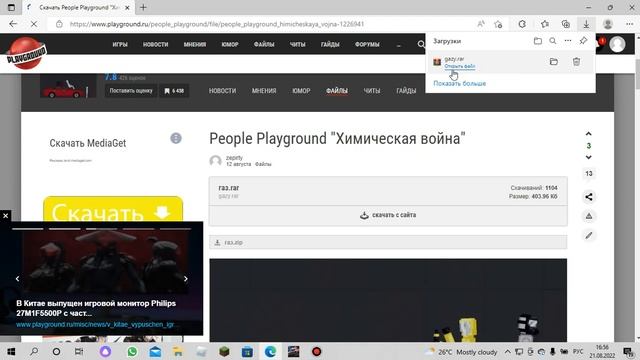Open Philips monitor news link URL
Image resolution: width=640 pixels, height=360 pixels.
coord(95,324)
